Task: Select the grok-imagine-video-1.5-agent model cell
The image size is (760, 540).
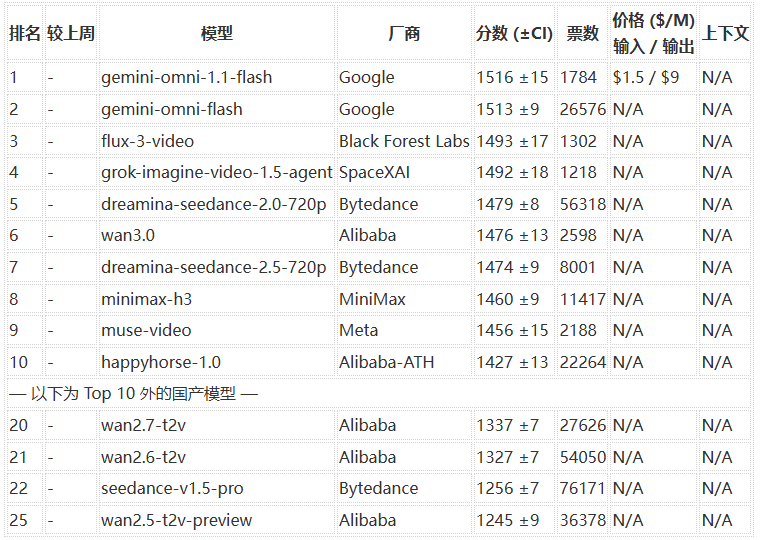Action: [x=217, y=173]
